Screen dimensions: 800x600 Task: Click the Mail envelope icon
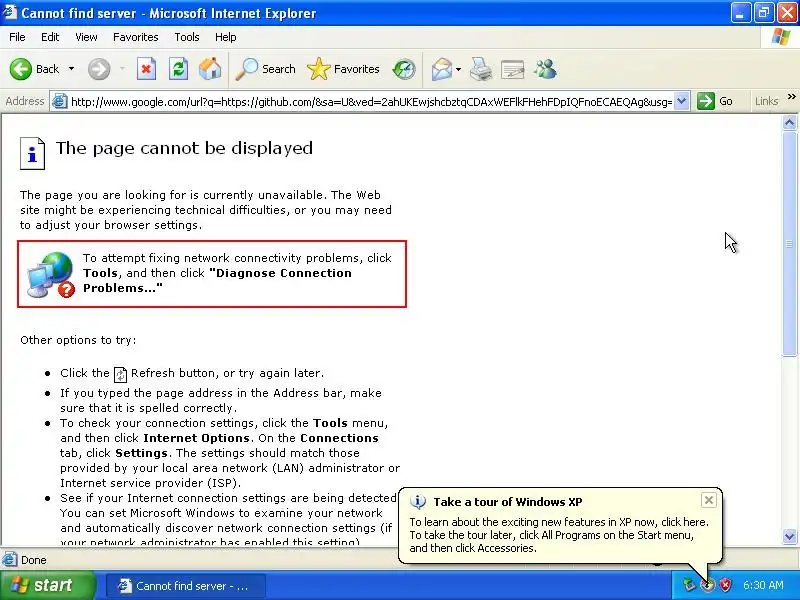coord(441,69)
